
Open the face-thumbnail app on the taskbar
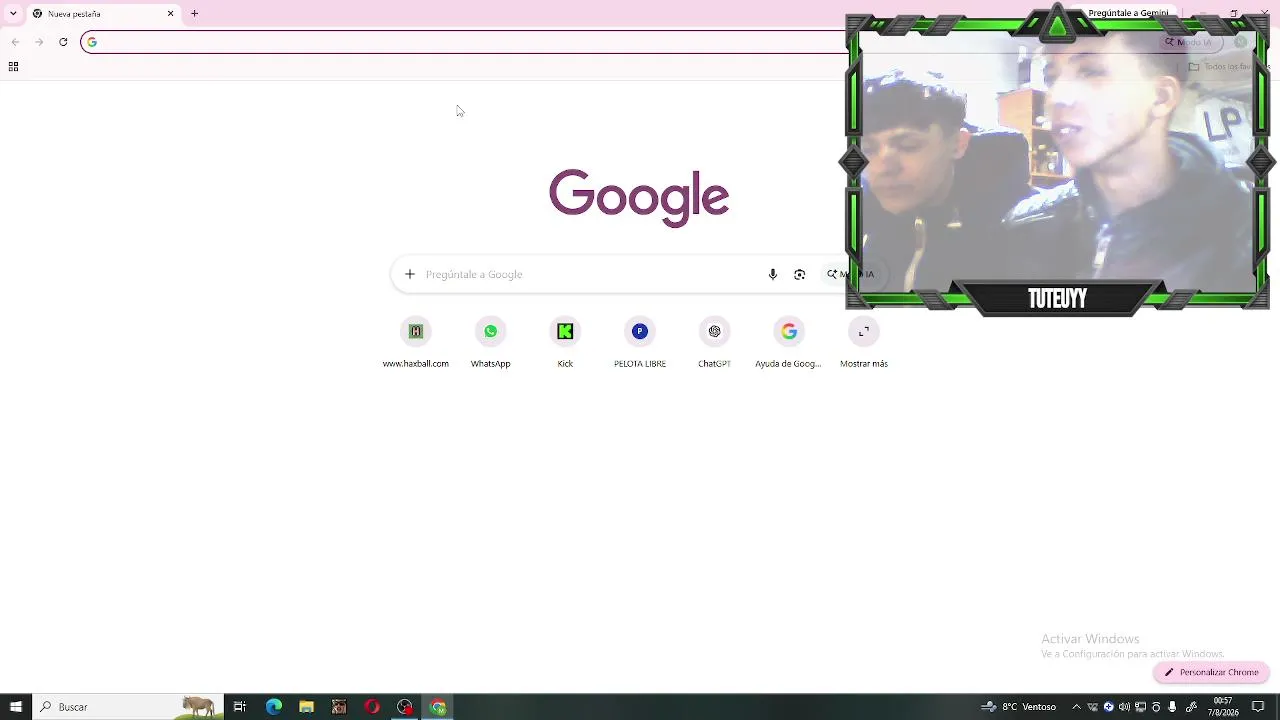click(x=339, y=707)
